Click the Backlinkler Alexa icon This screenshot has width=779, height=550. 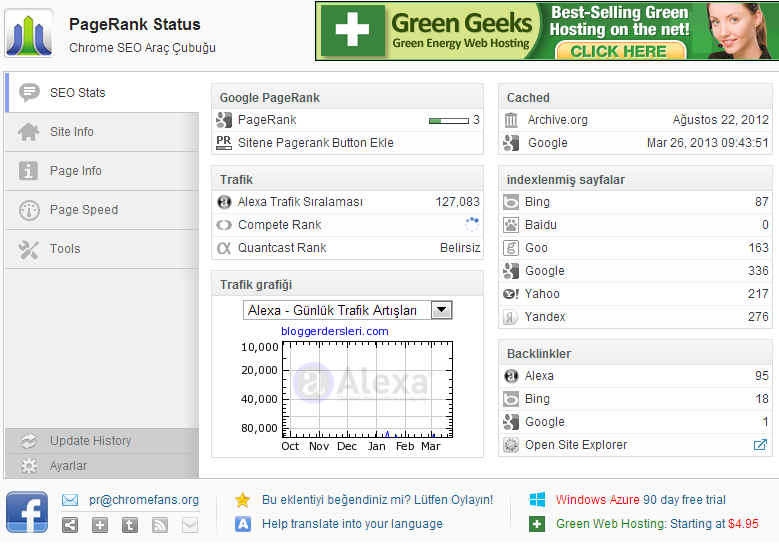click(x=511, y=376)
